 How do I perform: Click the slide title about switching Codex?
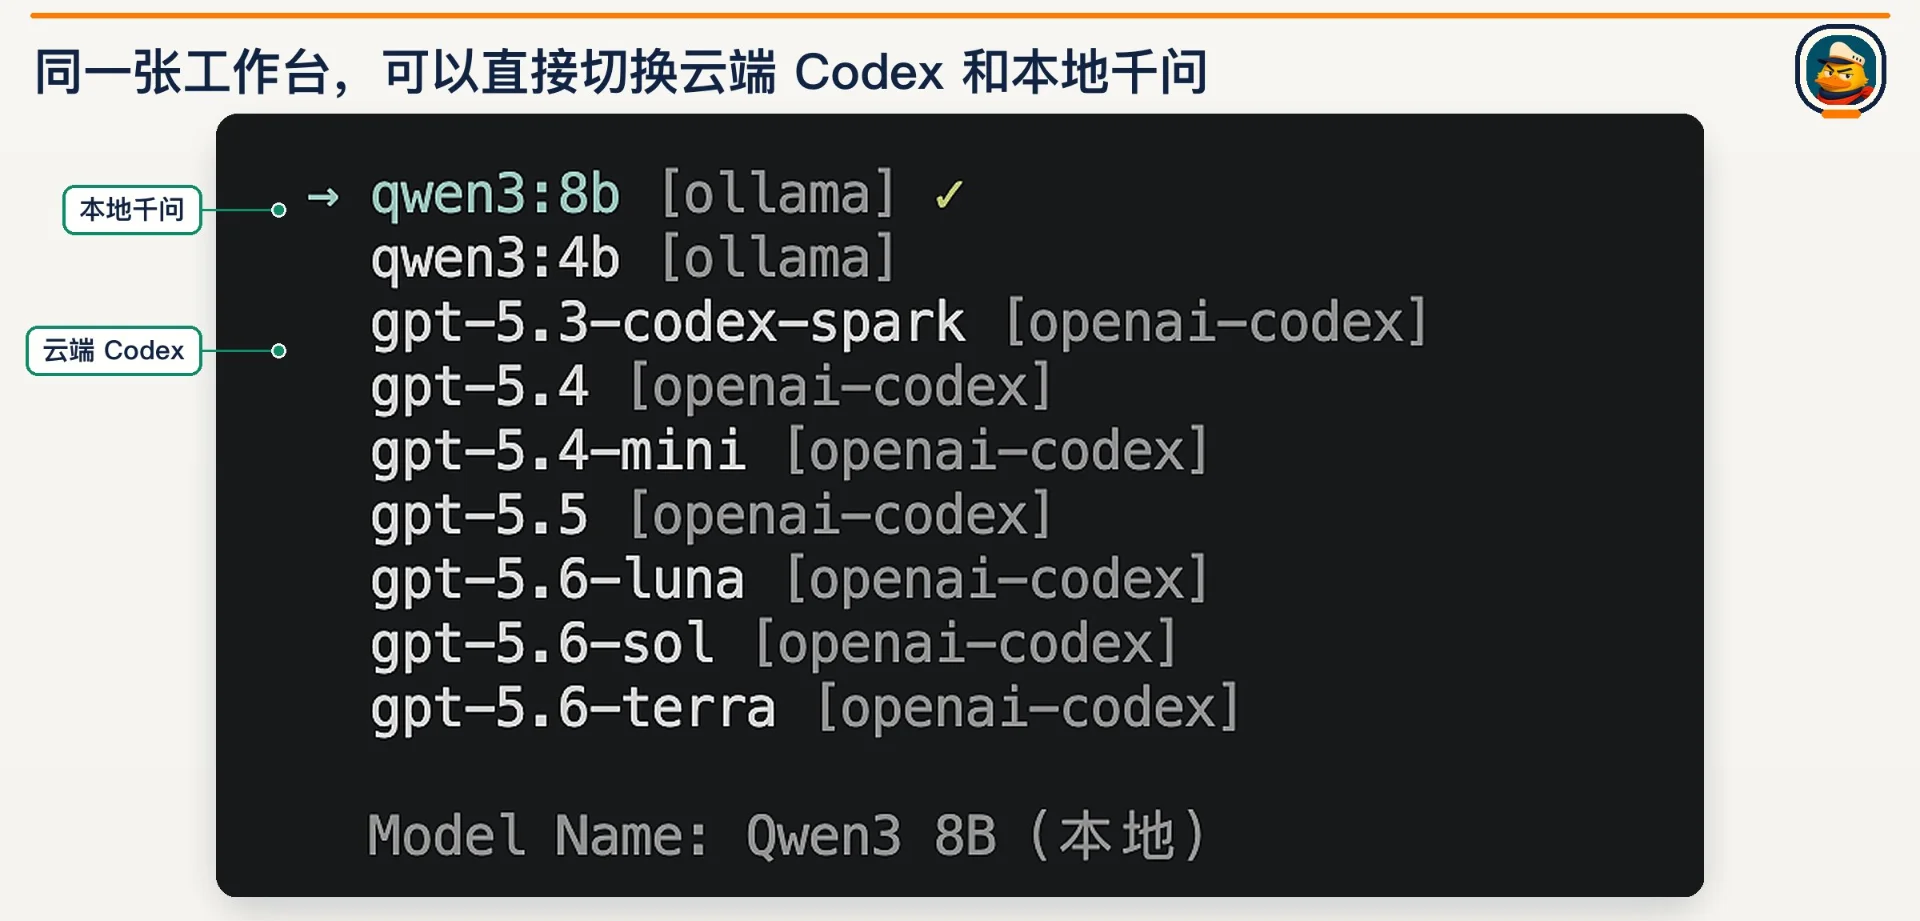[x=621, y=72]
